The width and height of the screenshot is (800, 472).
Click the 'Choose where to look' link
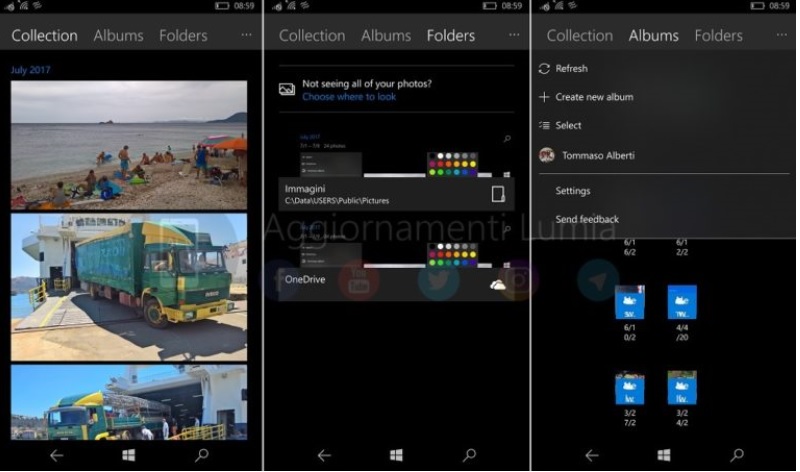coord(349,97)
